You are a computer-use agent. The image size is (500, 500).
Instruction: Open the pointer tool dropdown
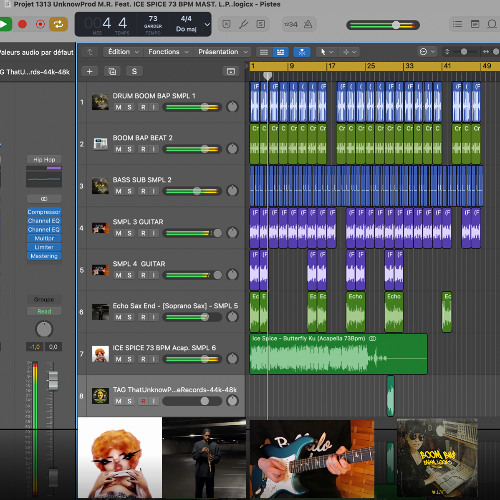pos(326,52)
